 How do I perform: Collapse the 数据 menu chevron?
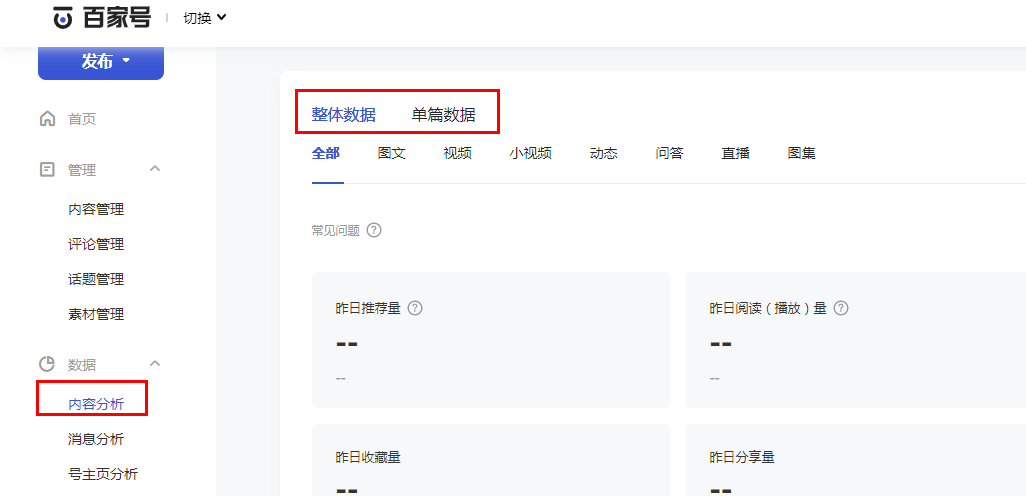click(x=155, y=363)
